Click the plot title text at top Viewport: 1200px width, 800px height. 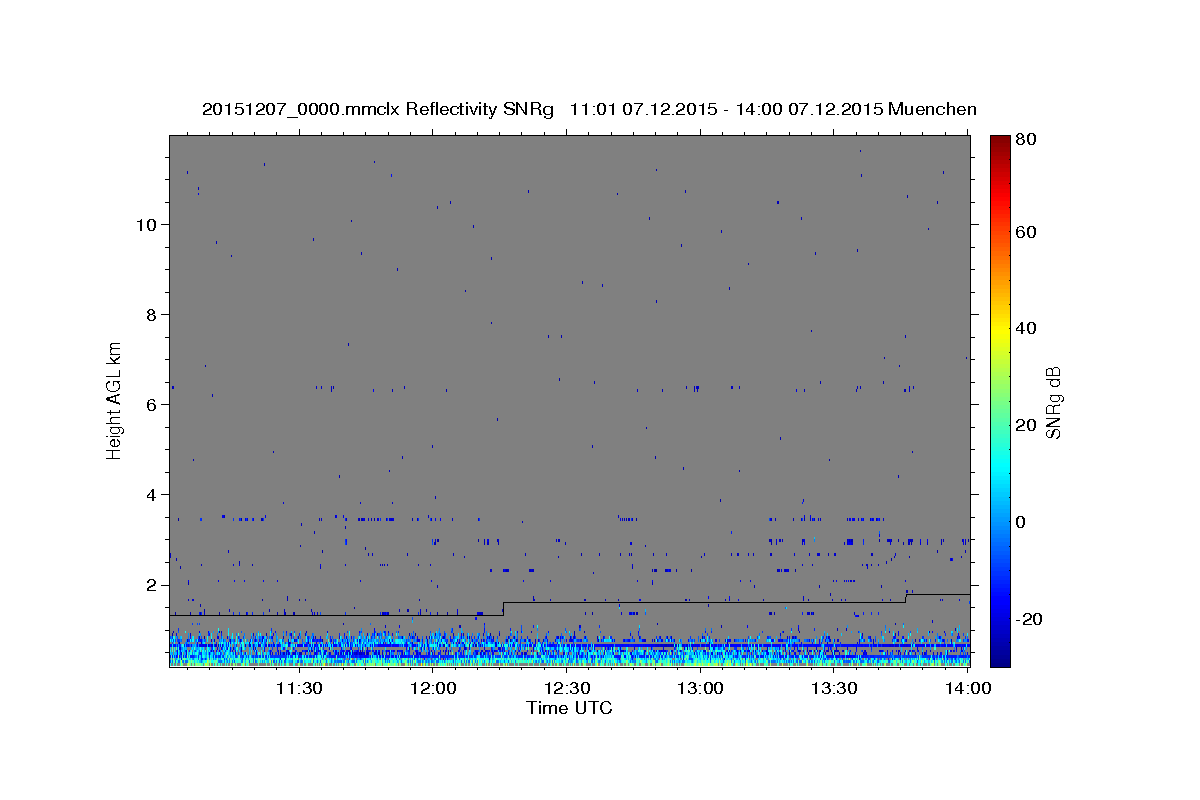[589, 109]
